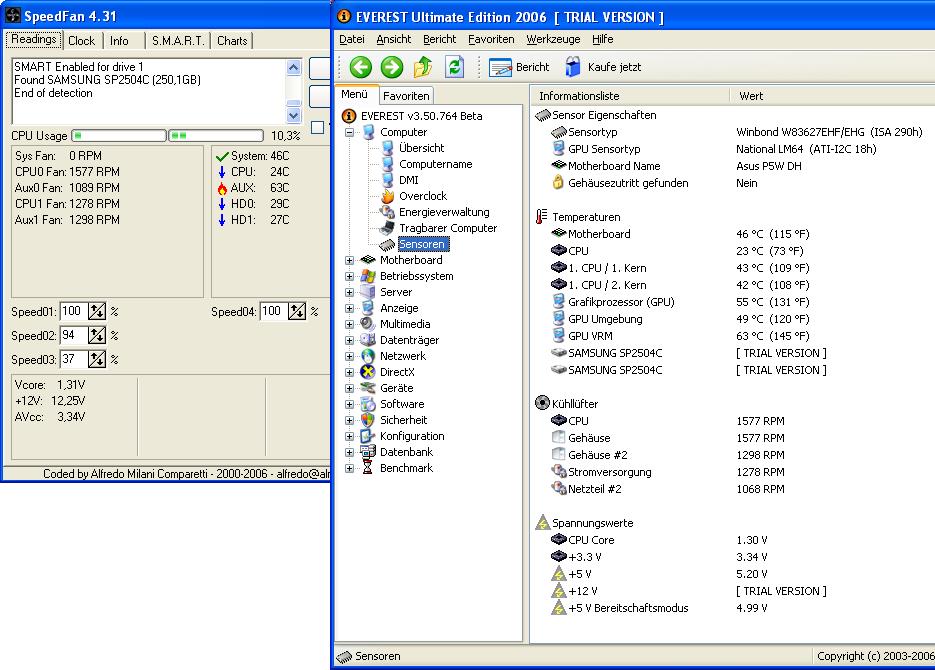This screenshot has height=670, width=935.
Task: Click the EVEREST v3.50.764 Beta root icon
Action: click(349, 116)
